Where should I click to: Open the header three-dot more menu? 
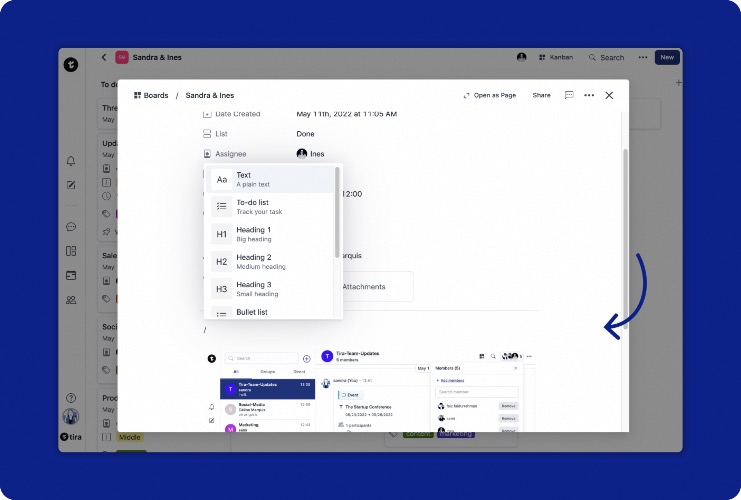click(643, 57)
